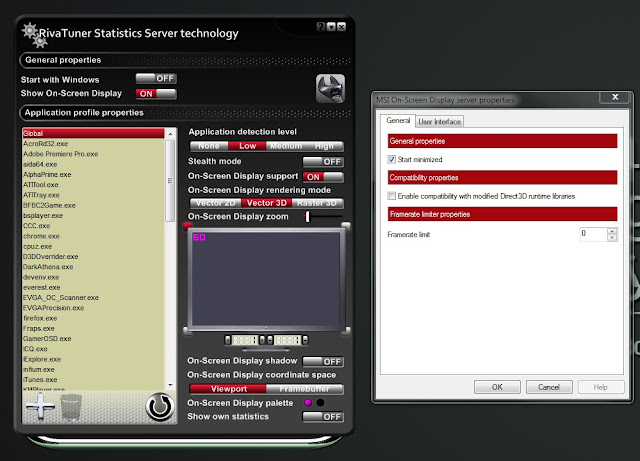Select the Global profile
The height and width of the screenshot is (461, 640).
93,134
